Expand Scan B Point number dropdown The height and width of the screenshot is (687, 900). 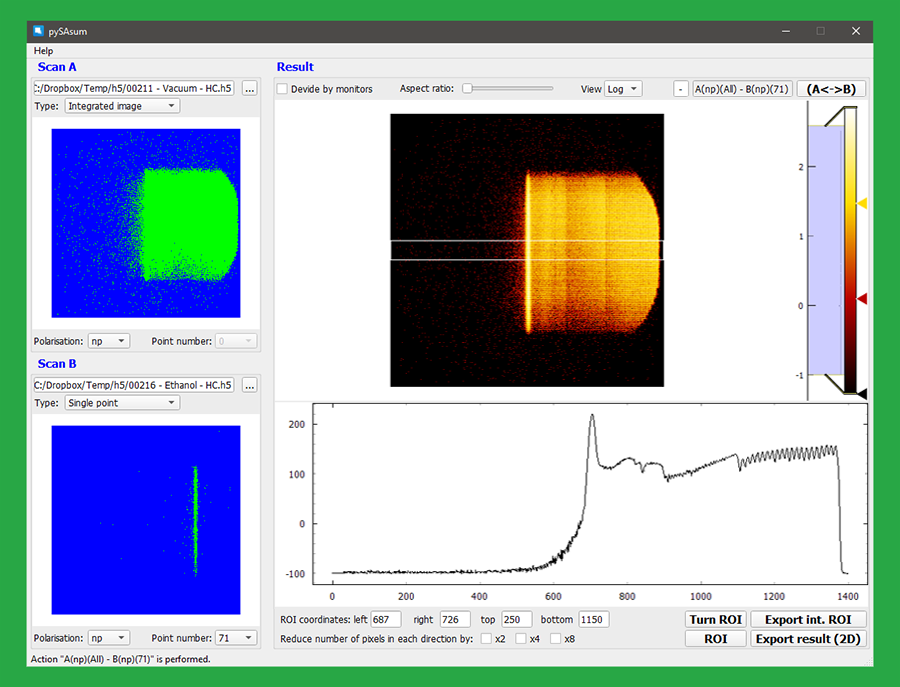[236, 638]
